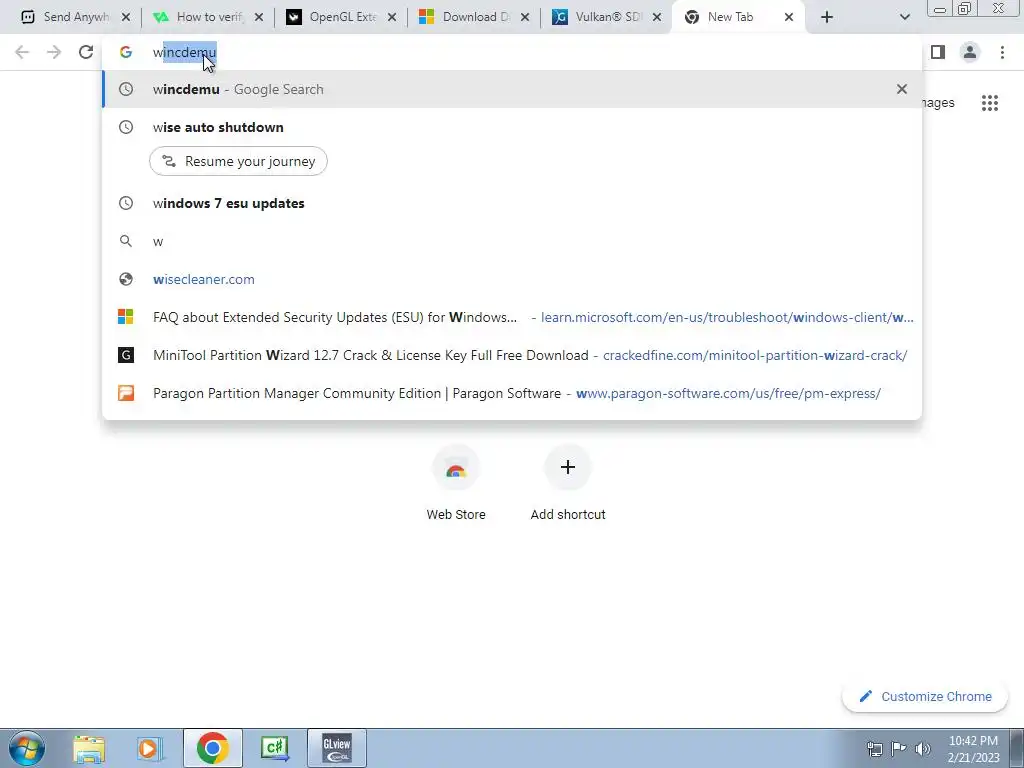Select windows 7 esu updates suggestion
This screenshot has height=768, width=1024.
click(512, 203)
